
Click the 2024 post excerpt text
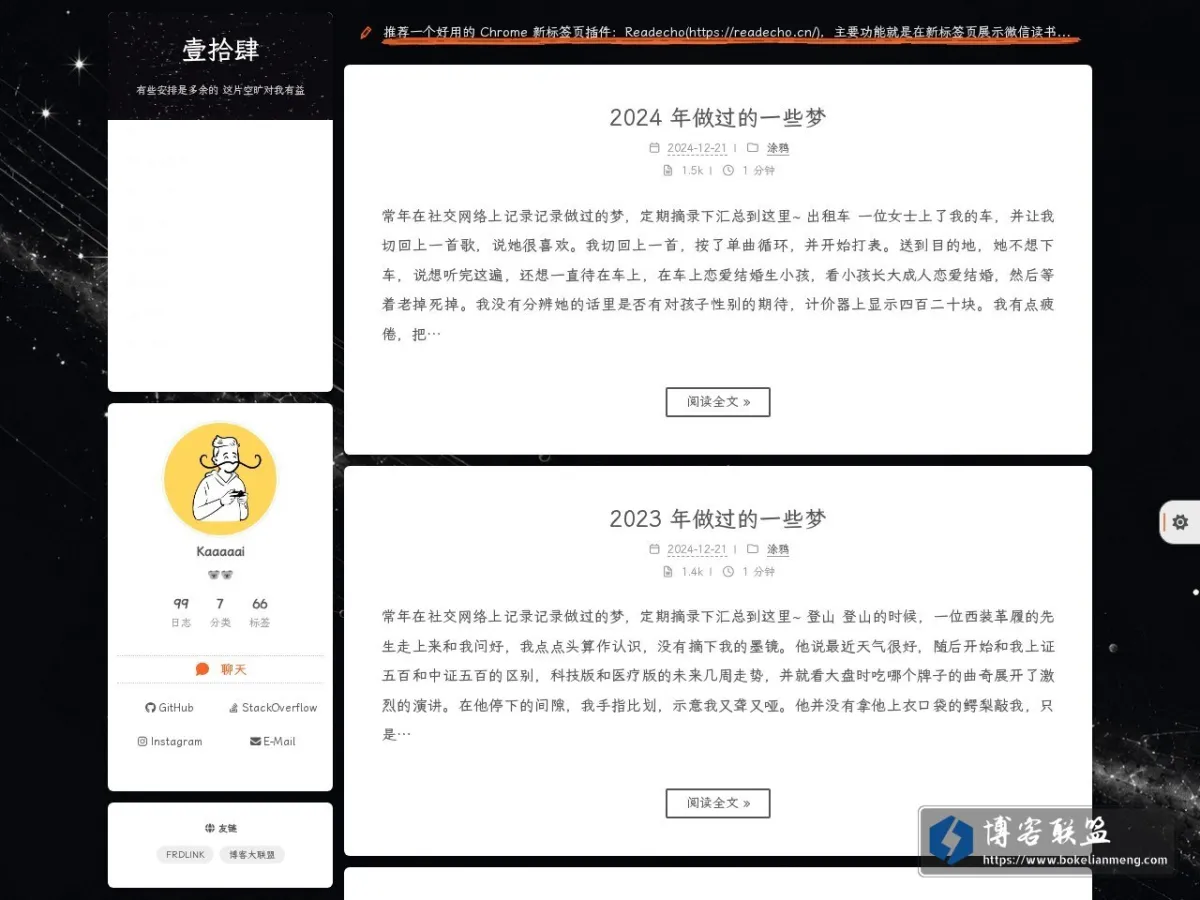tap(718, 275)
